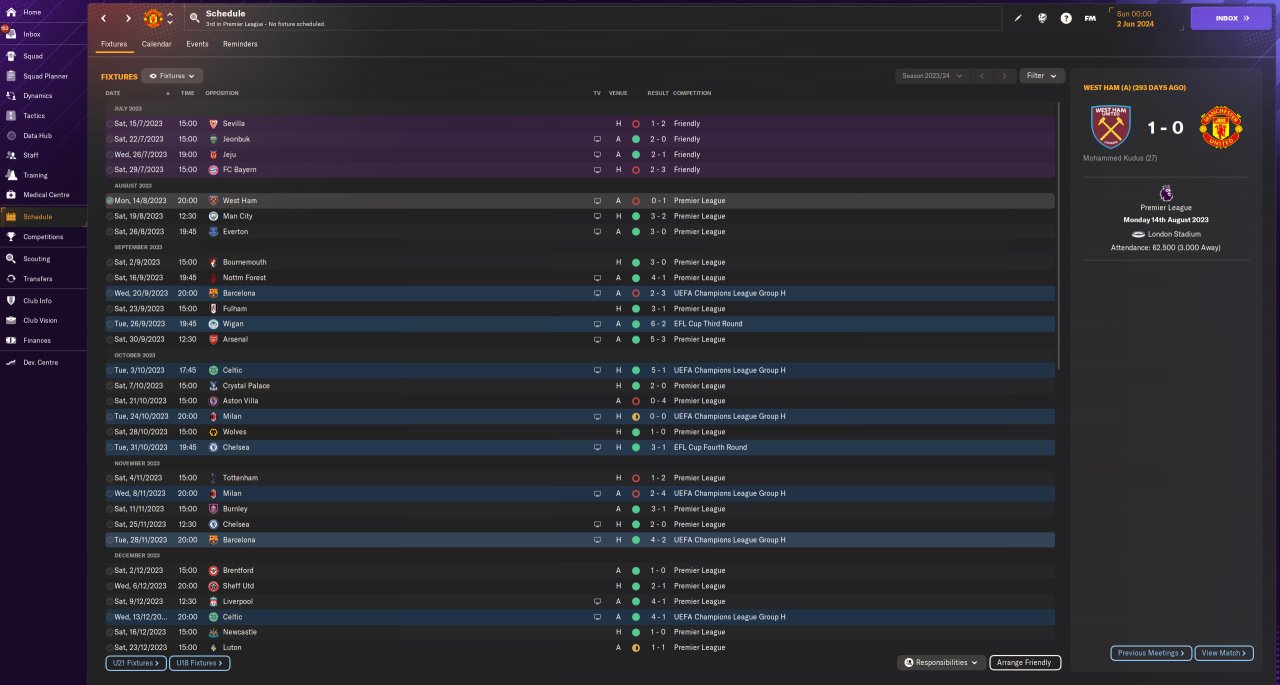Open the help question mark icon
Screen dimensions: 1280x685
[x=1066, y=18]
